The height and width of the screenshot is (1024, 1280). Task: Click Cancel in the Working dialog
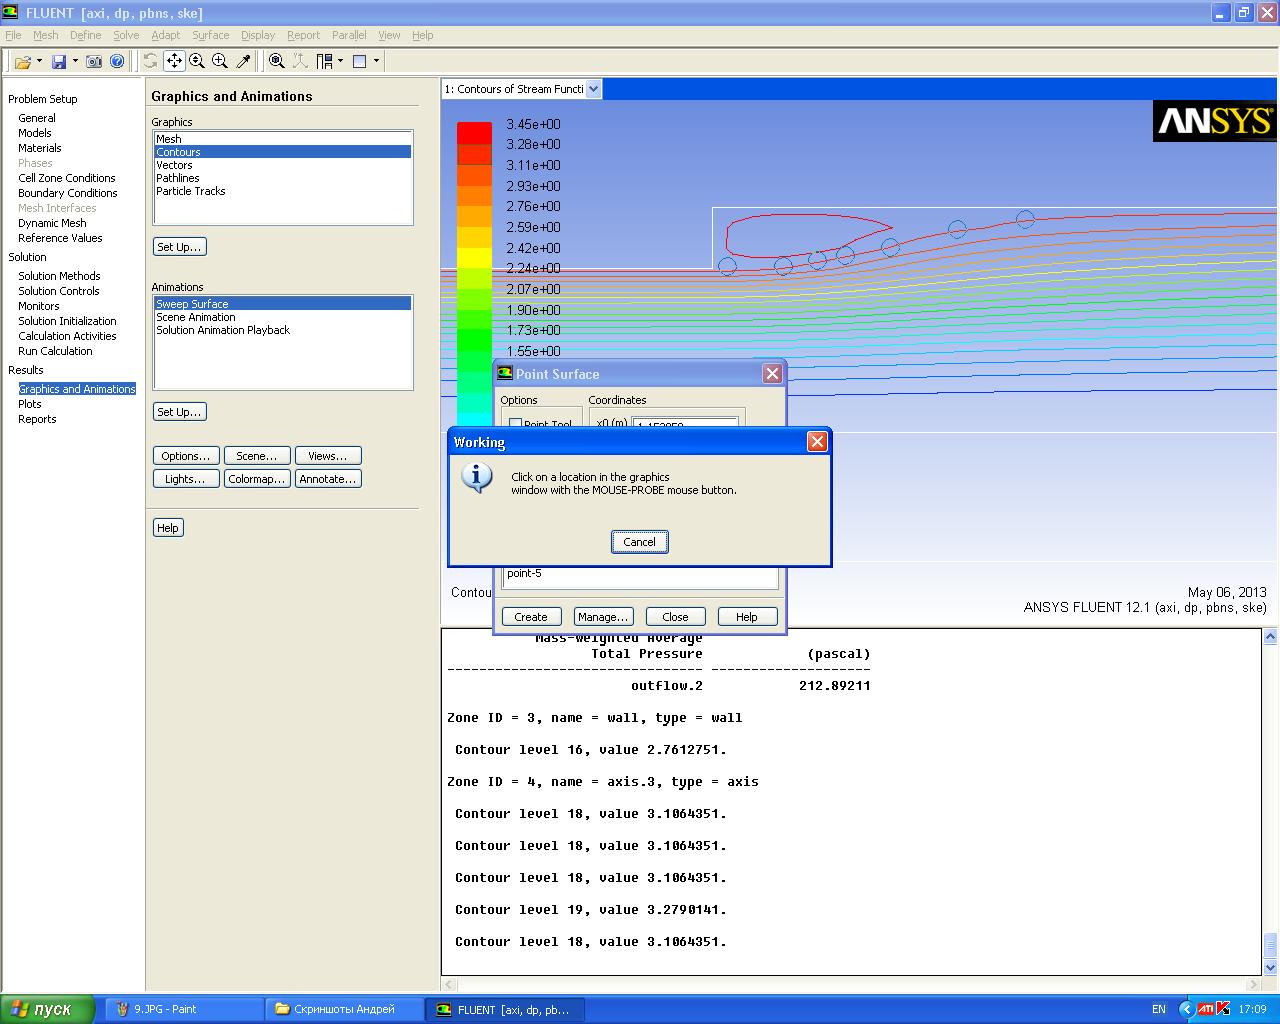pos(640,542)
